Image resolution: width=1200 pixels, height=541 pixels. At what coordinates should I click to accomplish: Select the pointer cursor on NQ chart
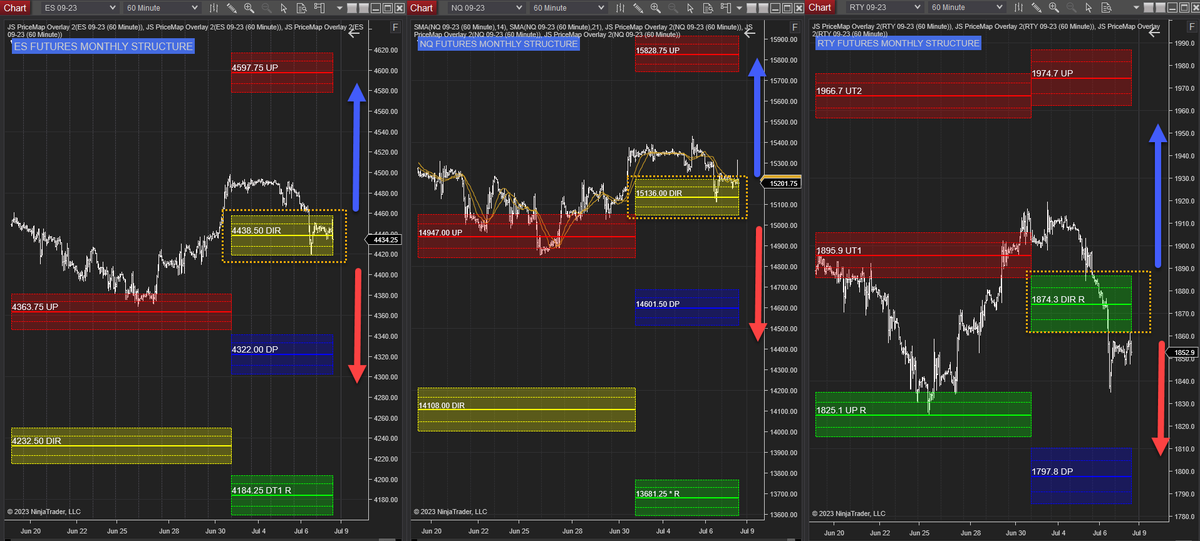pyautogui.click(x=690, y=8)
